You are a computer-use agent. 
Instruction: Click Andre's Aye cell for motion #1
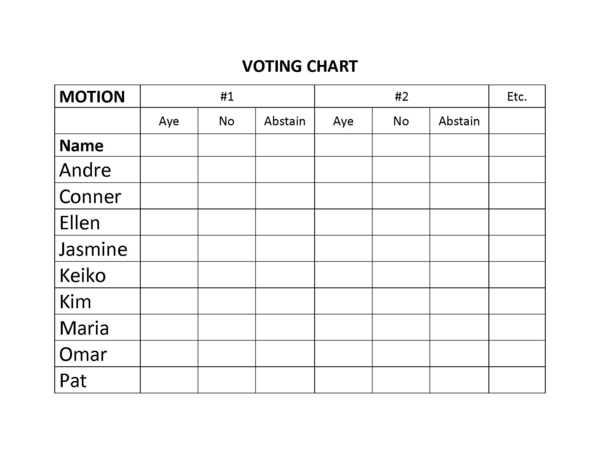(169, 170)
